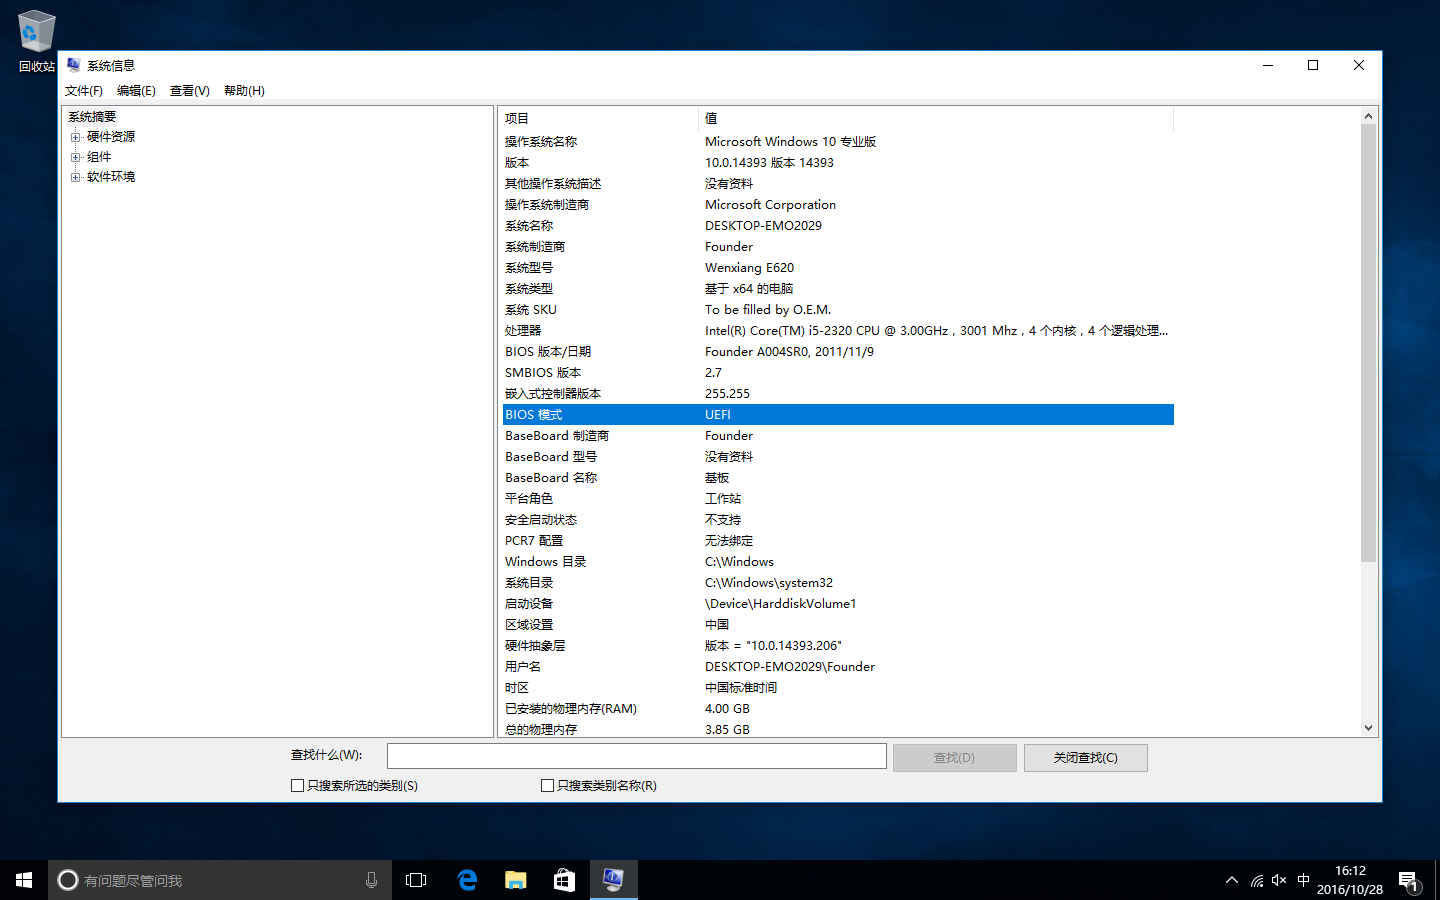This screenshot has width=1440, height=900.
Task: Click the Task View icon
Action: coord(416,879)
